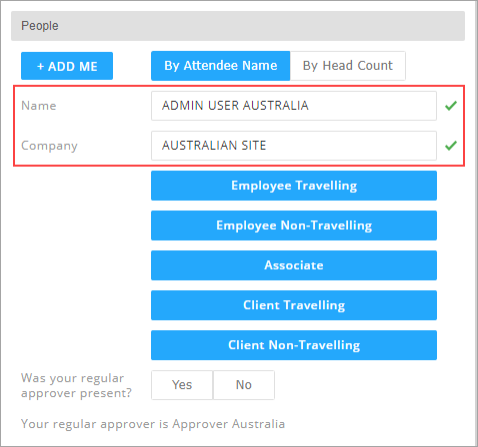Select Employee Travelling attendee type
This screenshot has height=447, width=478.
click(294, 186)
